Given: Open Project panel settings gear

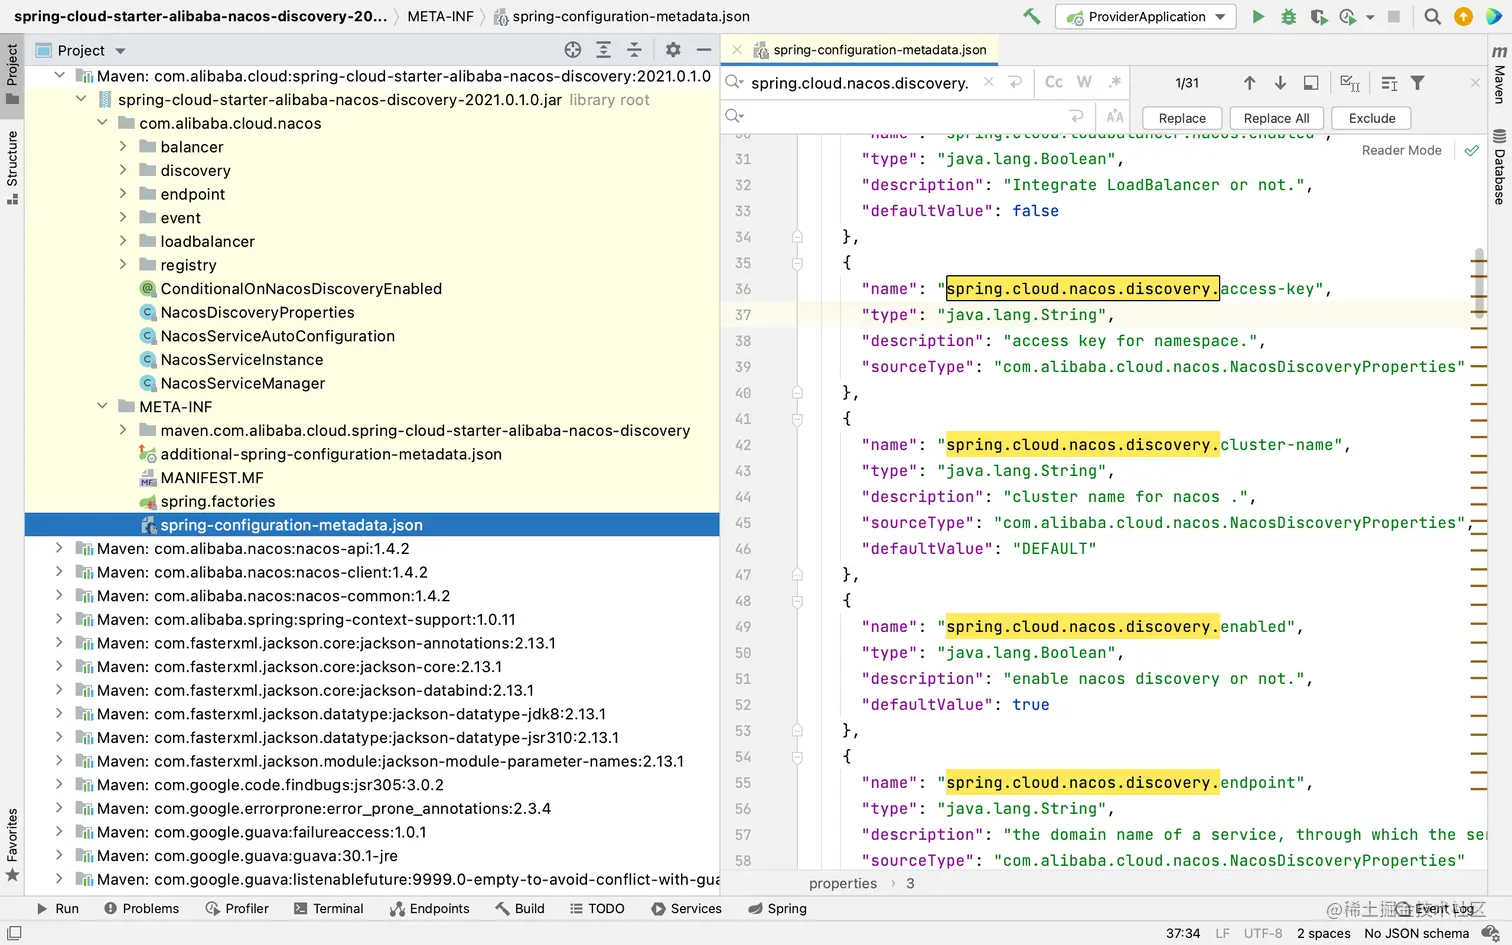Looking at the screenshot, I should click(673, 50).
